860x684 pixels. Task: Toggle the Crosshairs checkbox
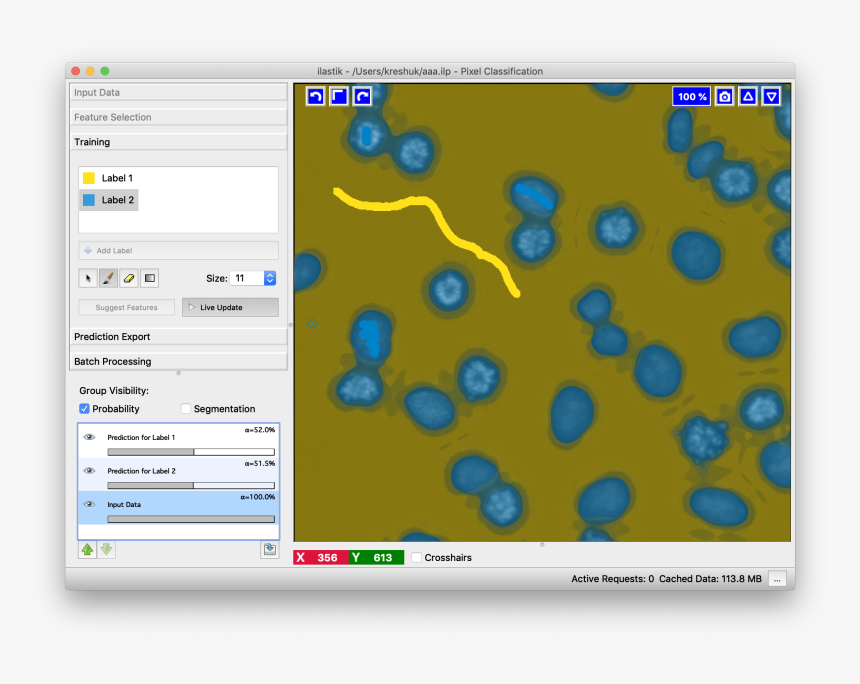pyautogui.click(x=417, y=557)
